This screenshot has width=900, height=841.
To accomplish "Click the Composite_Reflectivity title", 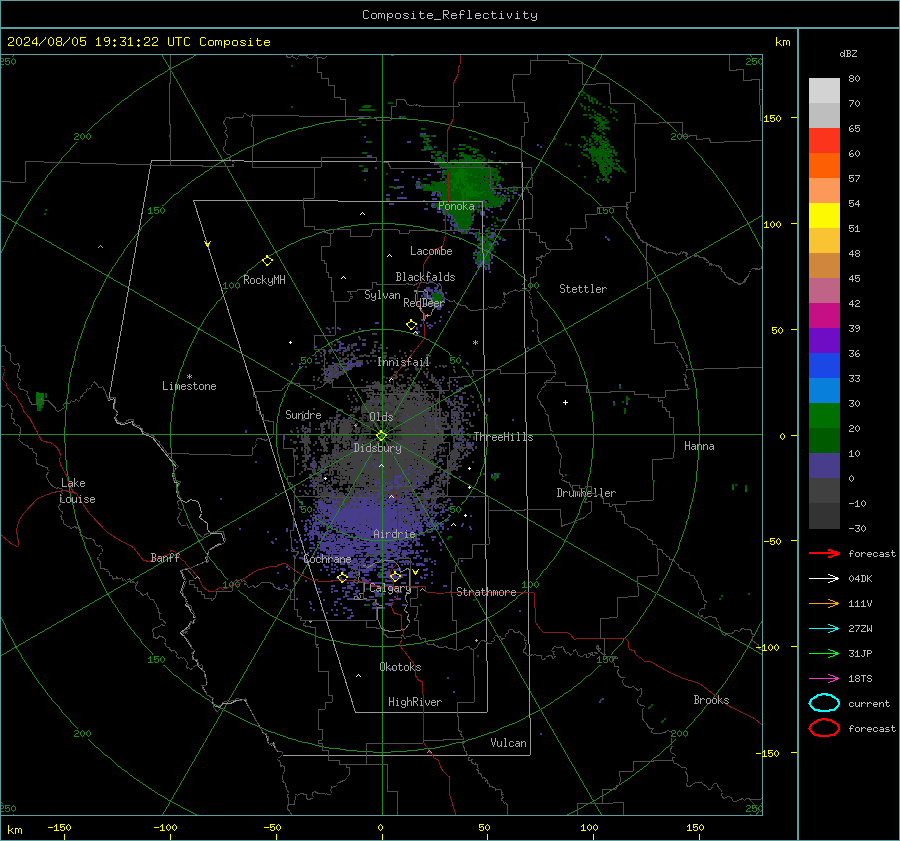I will point(449,15).
